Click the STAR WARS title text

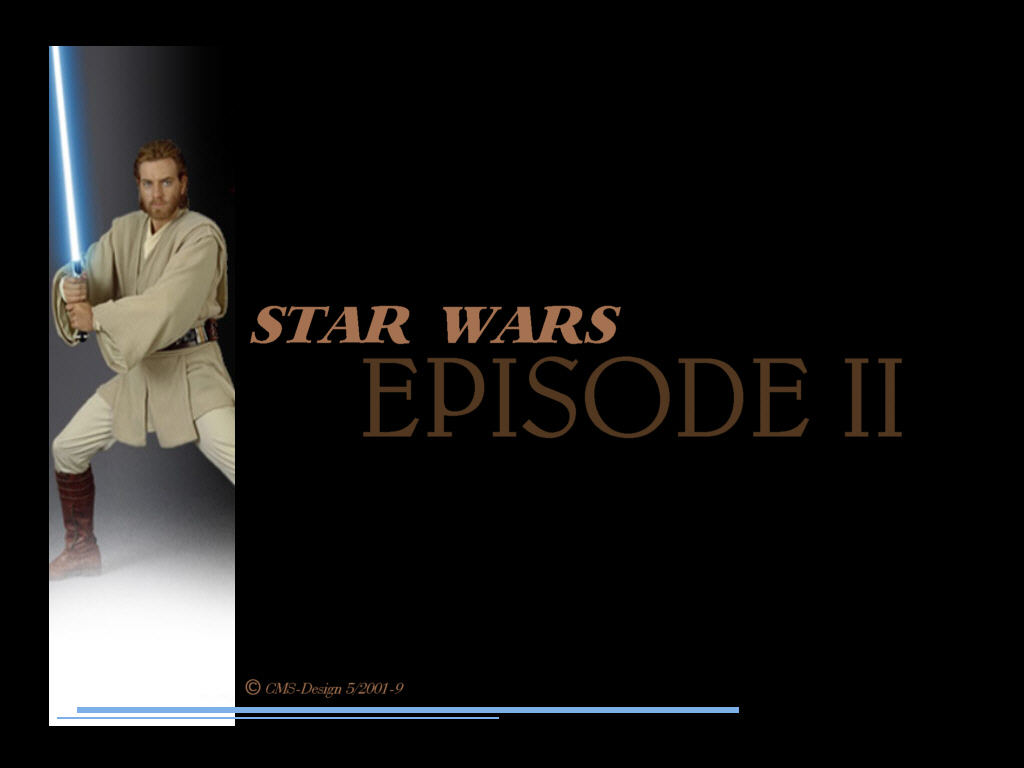click(x=435, y=322)
